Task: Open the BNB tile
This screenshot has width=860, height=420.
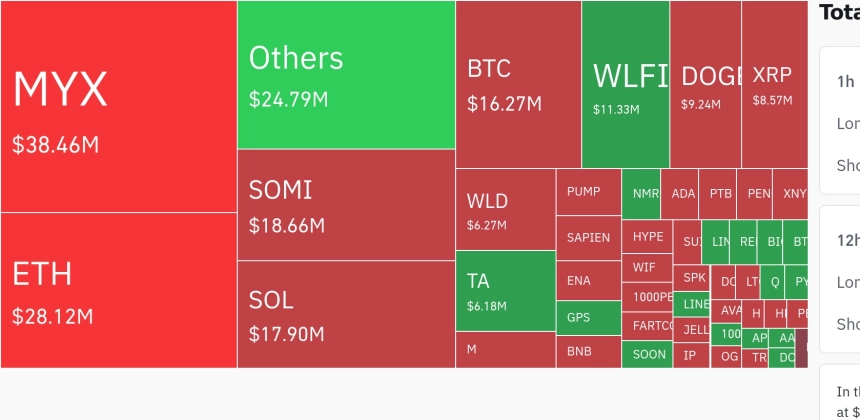Action: tap(589, 351)
